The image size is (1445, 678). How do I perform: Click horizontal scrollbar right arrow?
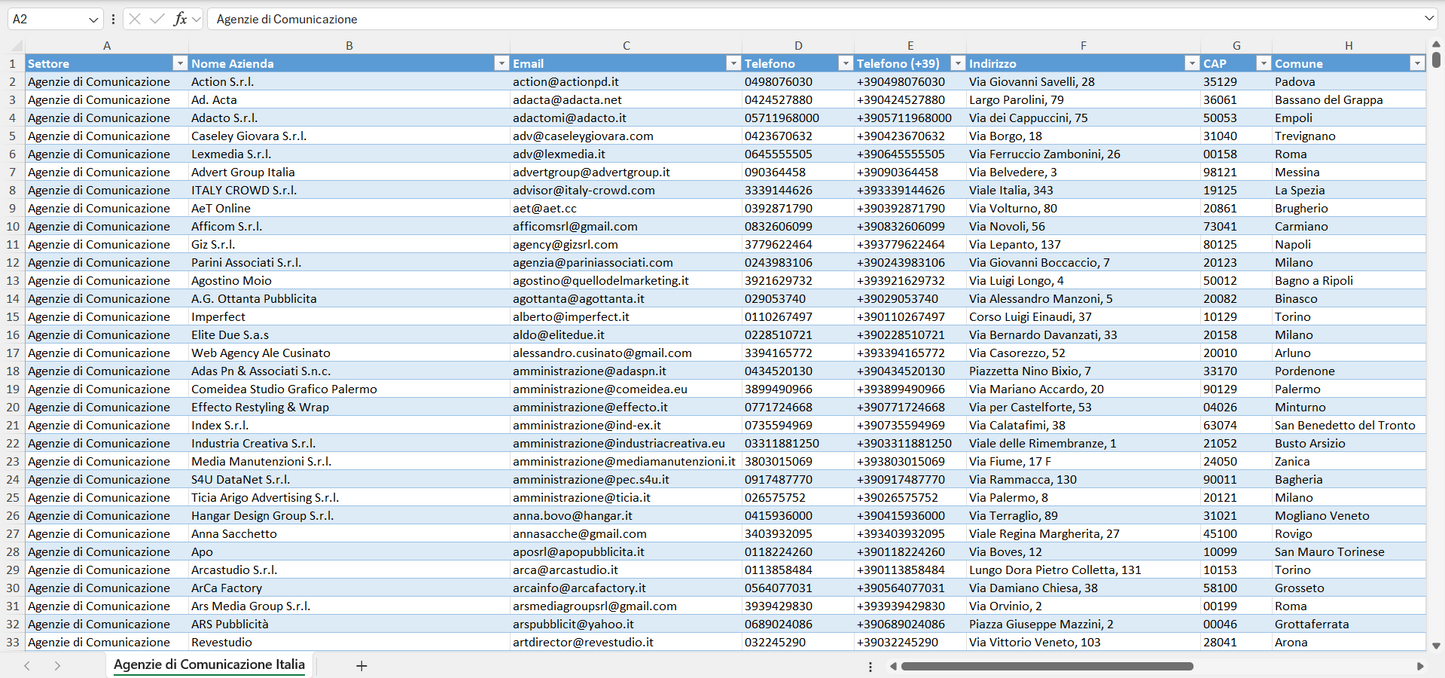(1420, 666)
